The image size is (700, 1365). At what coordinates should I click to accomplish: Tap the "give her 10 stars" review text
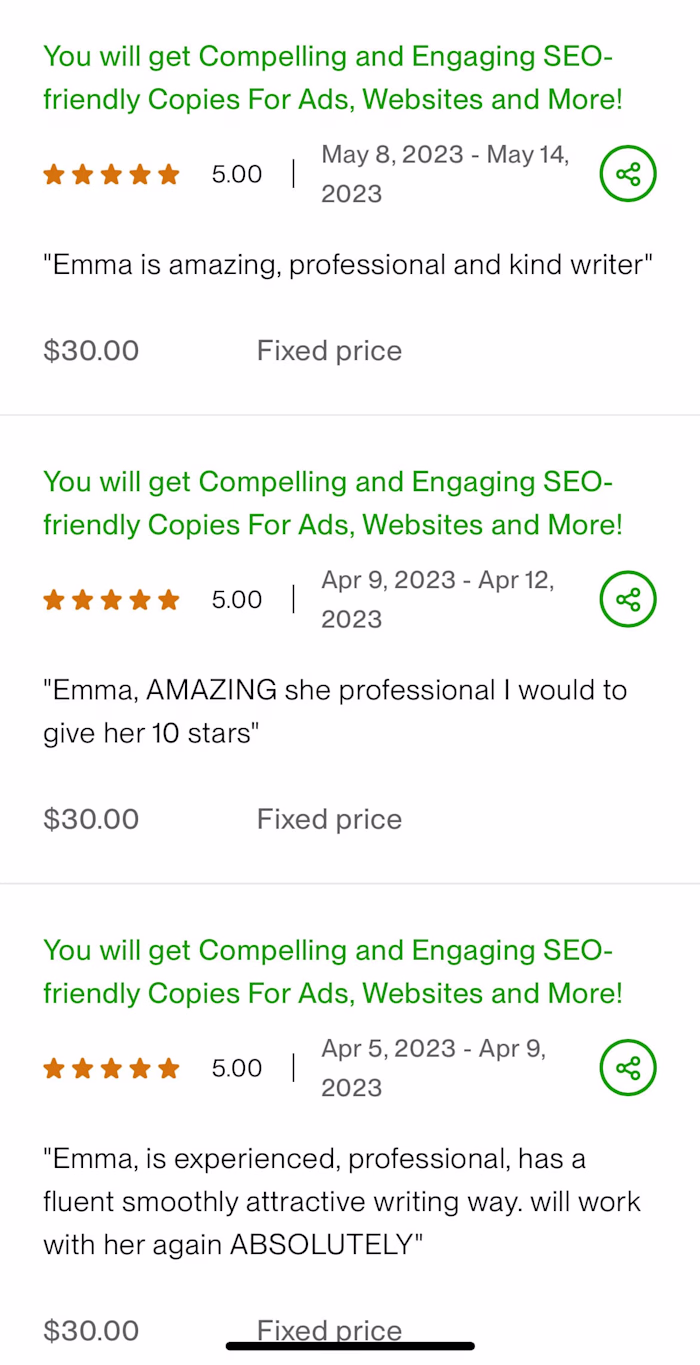pyautogui.click(x=151, y=734)
